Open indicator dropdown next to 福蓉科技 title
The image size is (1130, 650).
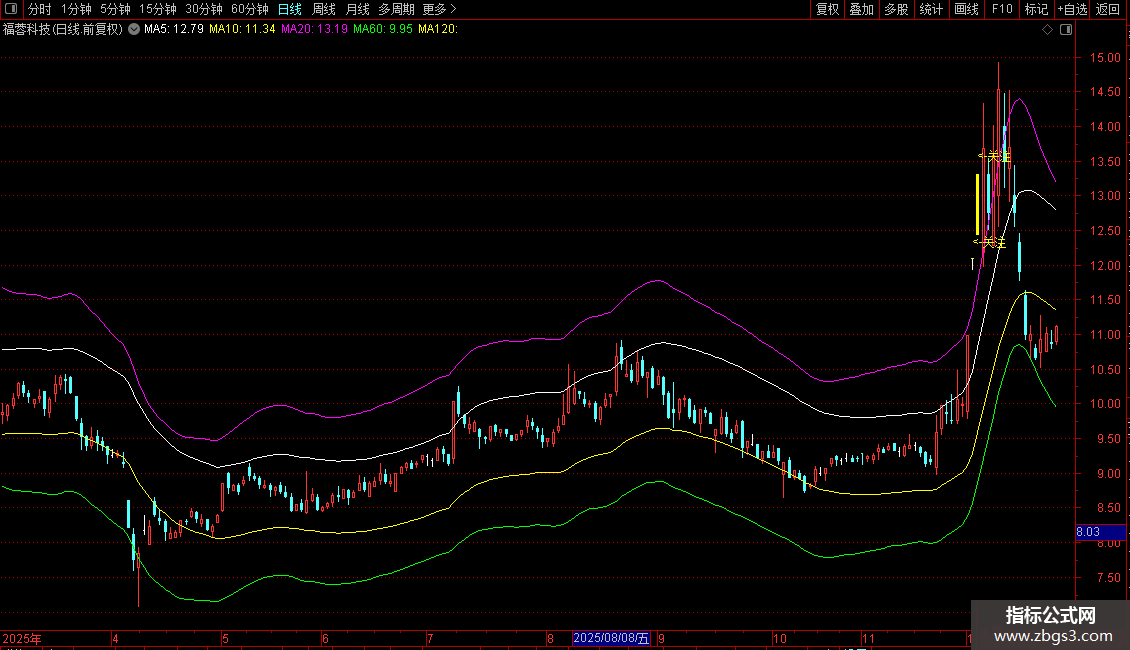[134, 30]
